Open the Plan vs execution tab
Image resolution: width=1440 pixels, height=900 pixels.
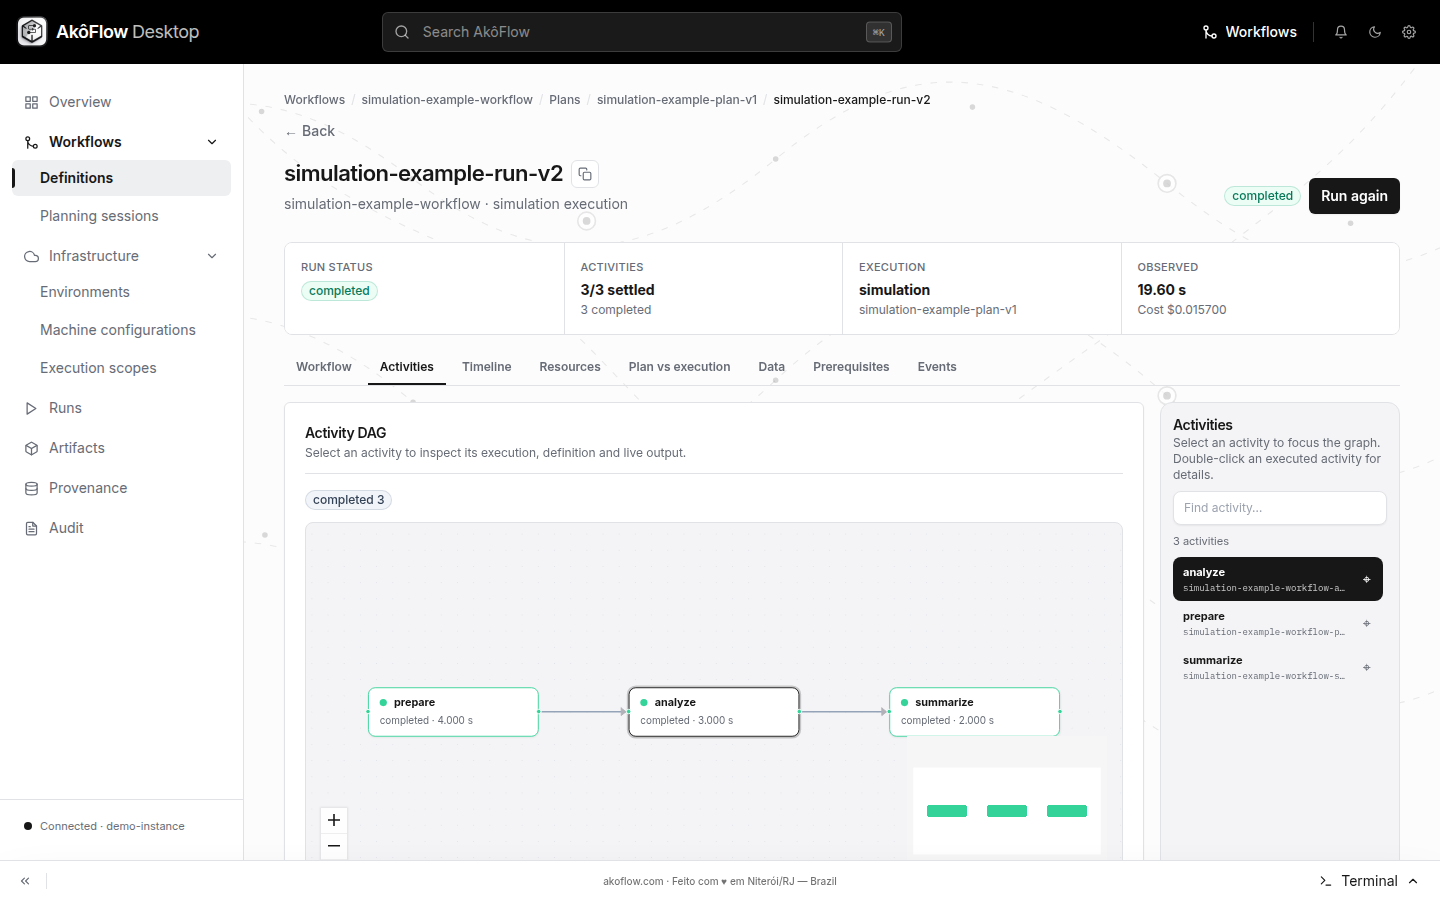[680, 367]
